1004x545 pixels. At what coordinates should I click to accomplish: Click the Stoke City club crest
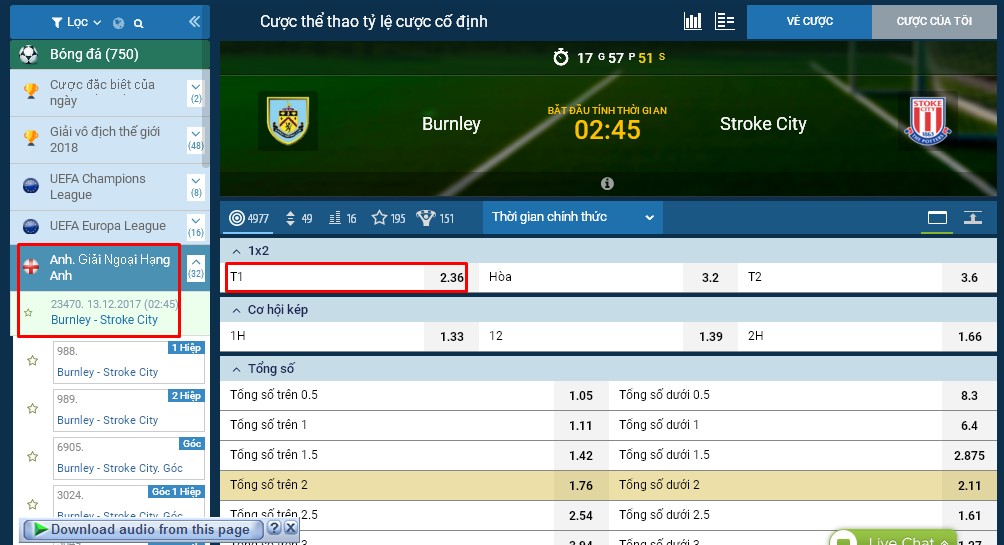(x=928, y=121)
